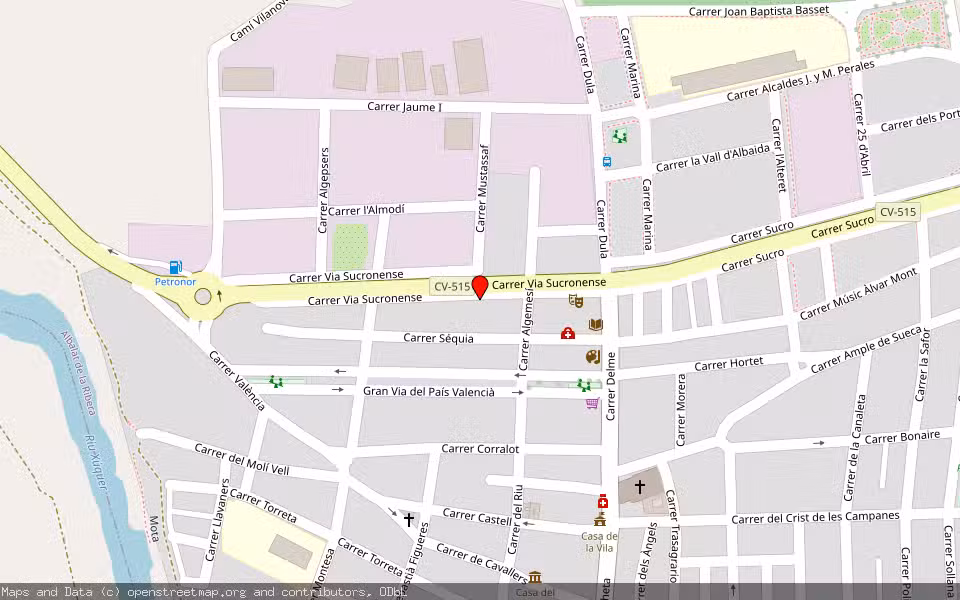Click the Carrer dels Àngels label
The image size is (960, 600).
coord(647,560)
